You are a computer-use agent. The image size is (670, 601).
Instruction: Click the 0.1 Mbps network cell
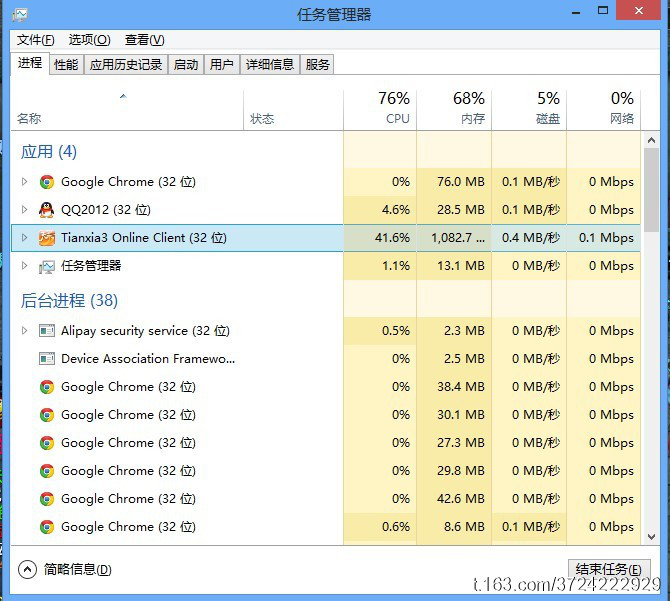[x=606, y=237]
